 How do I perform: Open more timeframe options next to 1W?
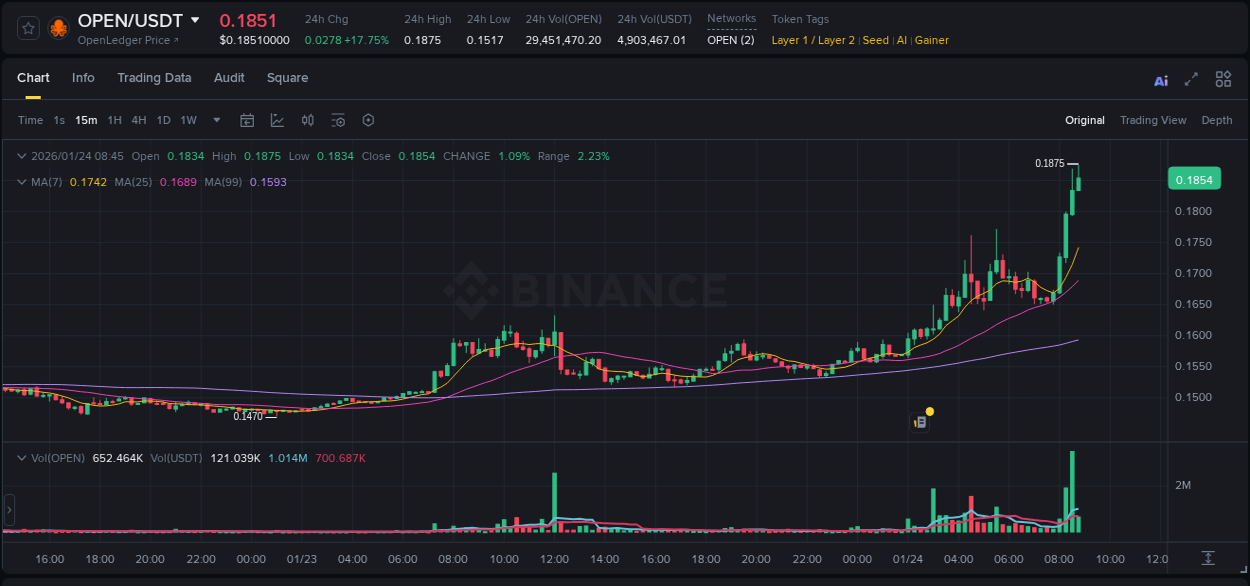pos(216,120)
